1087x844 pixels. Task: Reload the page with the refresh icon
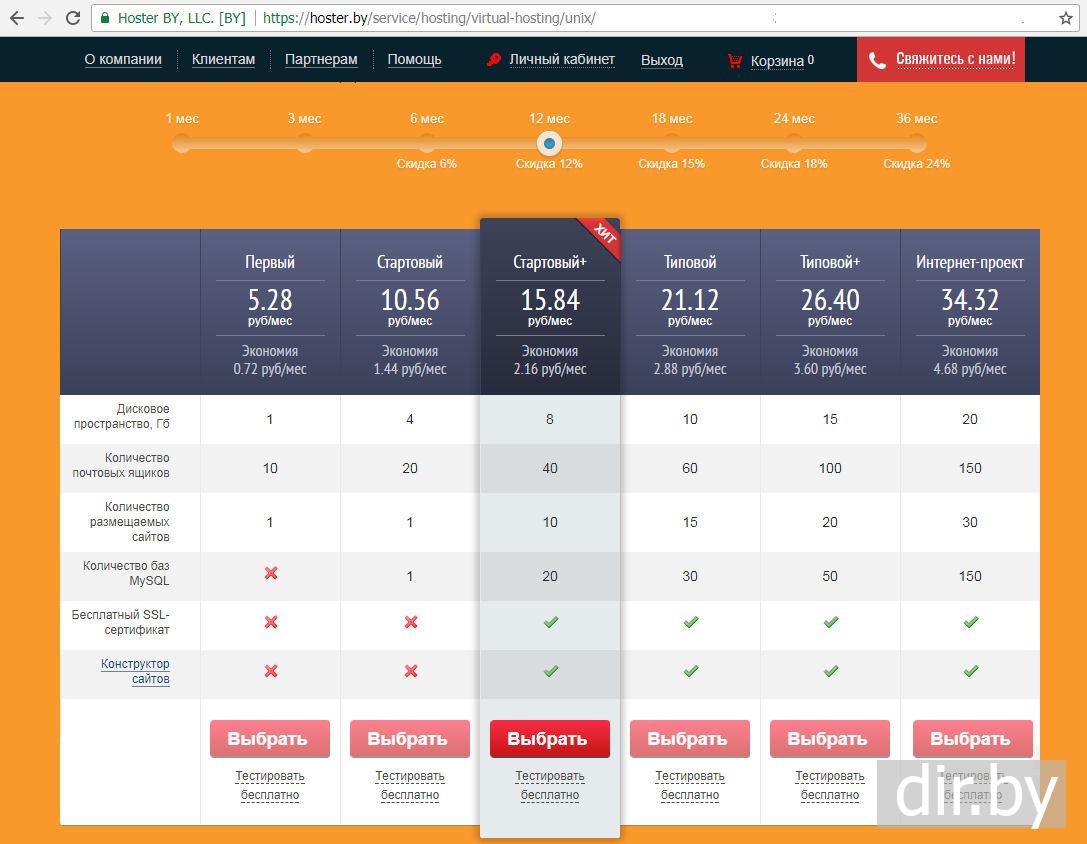pyautogui.click(x=73, y=18)
